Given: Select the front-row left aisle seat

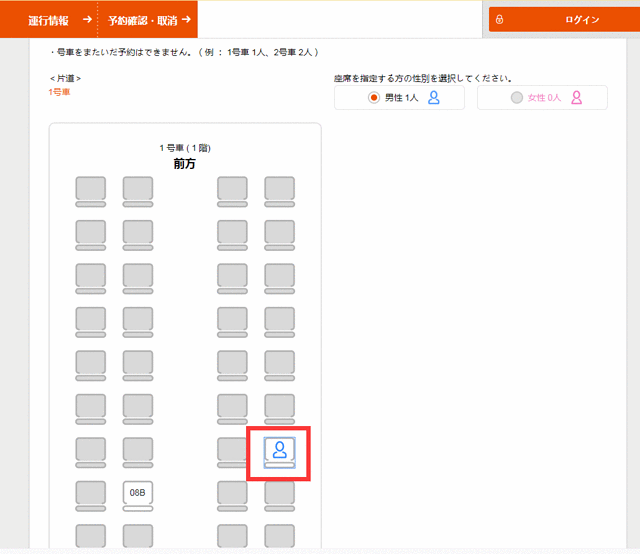Looking at the screenshot, I should [x=138, y=189].
